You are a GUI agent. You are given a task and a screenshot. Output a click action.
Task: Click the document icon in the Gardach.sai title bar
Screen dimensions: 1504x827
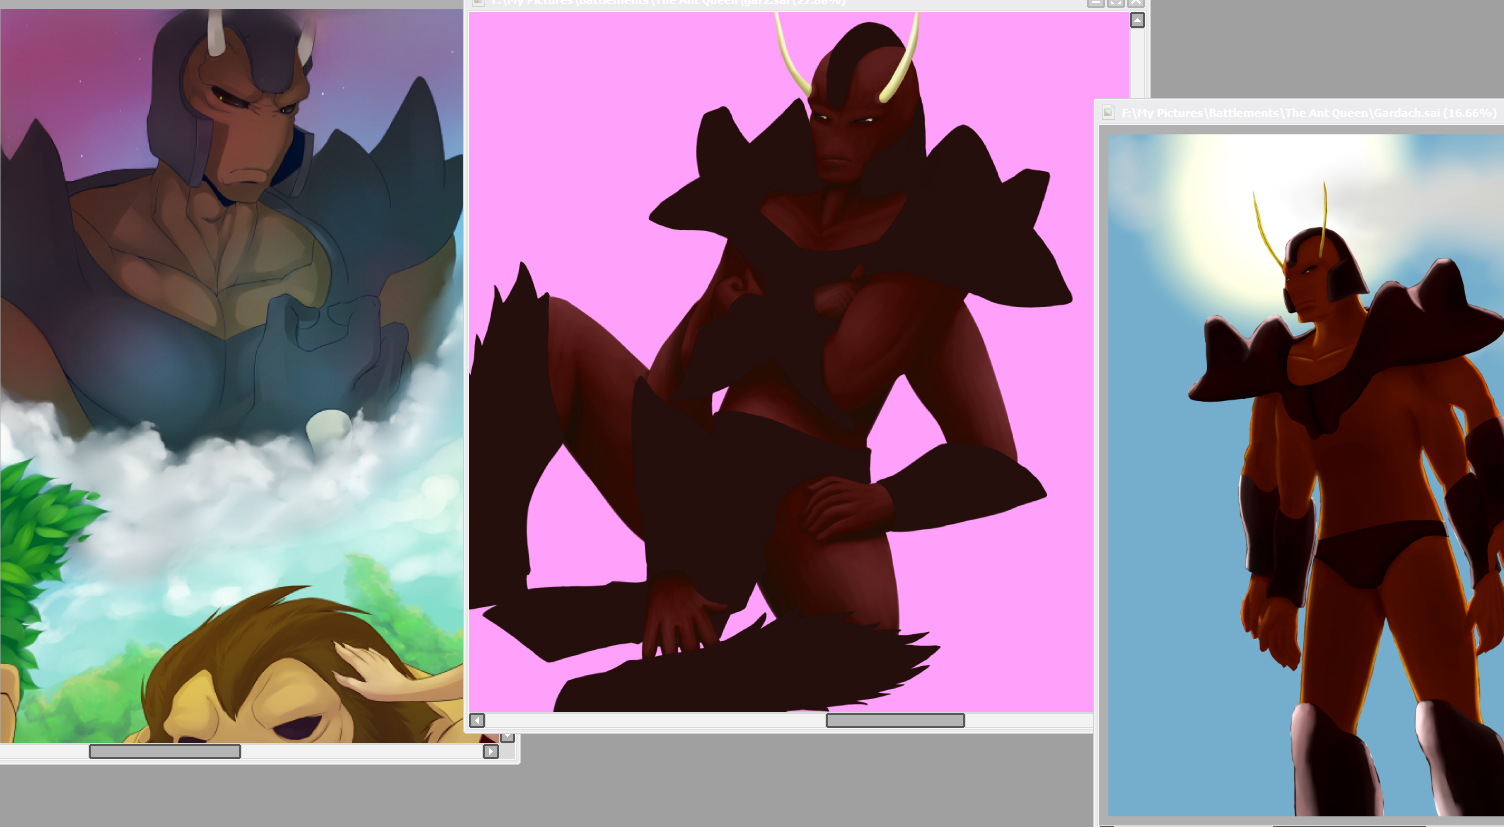click(1108, 113)
